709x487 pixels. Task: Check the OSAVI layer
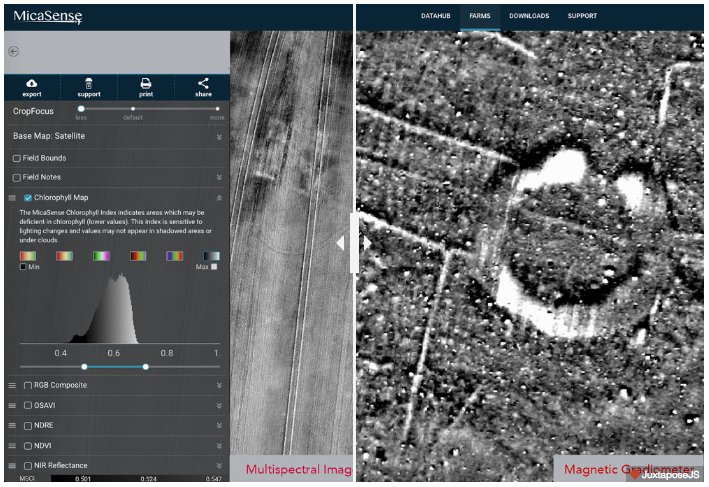point(28,406)
